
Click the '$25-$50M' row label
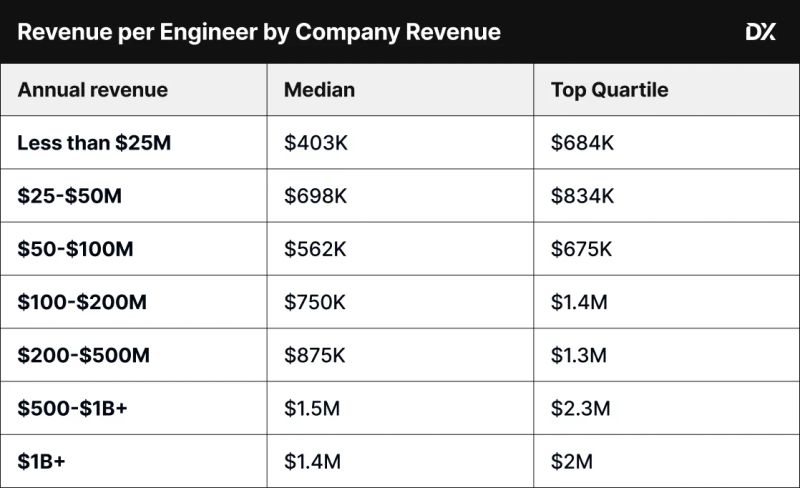tap(69, 196)
